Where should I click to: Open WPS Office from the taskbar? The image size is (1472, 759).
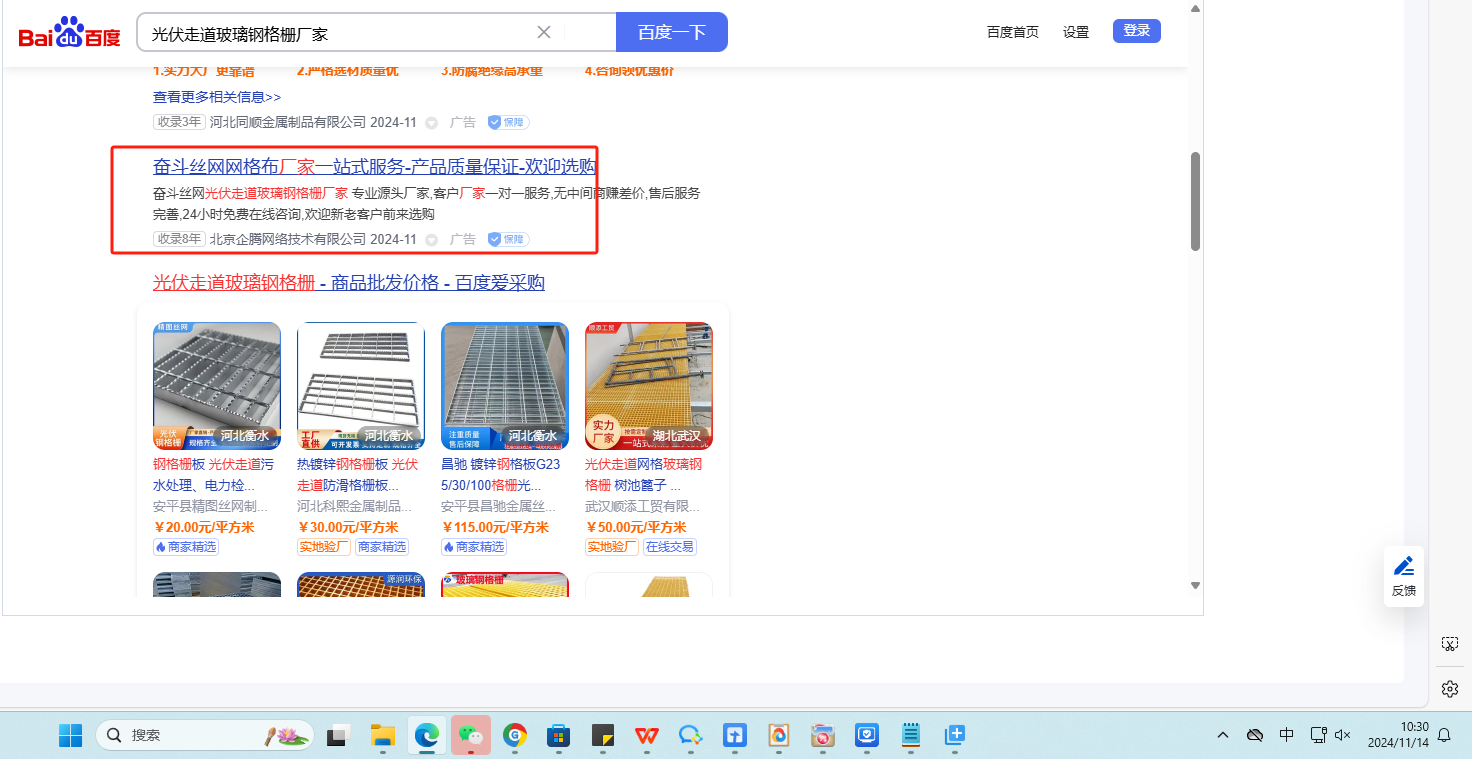[x=647, y=735]
